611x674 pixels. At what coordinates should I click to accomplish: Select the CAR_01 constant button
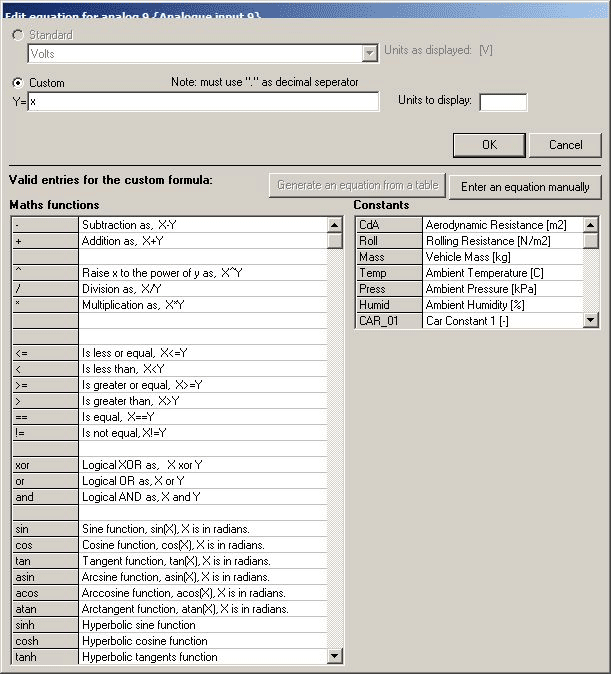click(x=388, y=321)
